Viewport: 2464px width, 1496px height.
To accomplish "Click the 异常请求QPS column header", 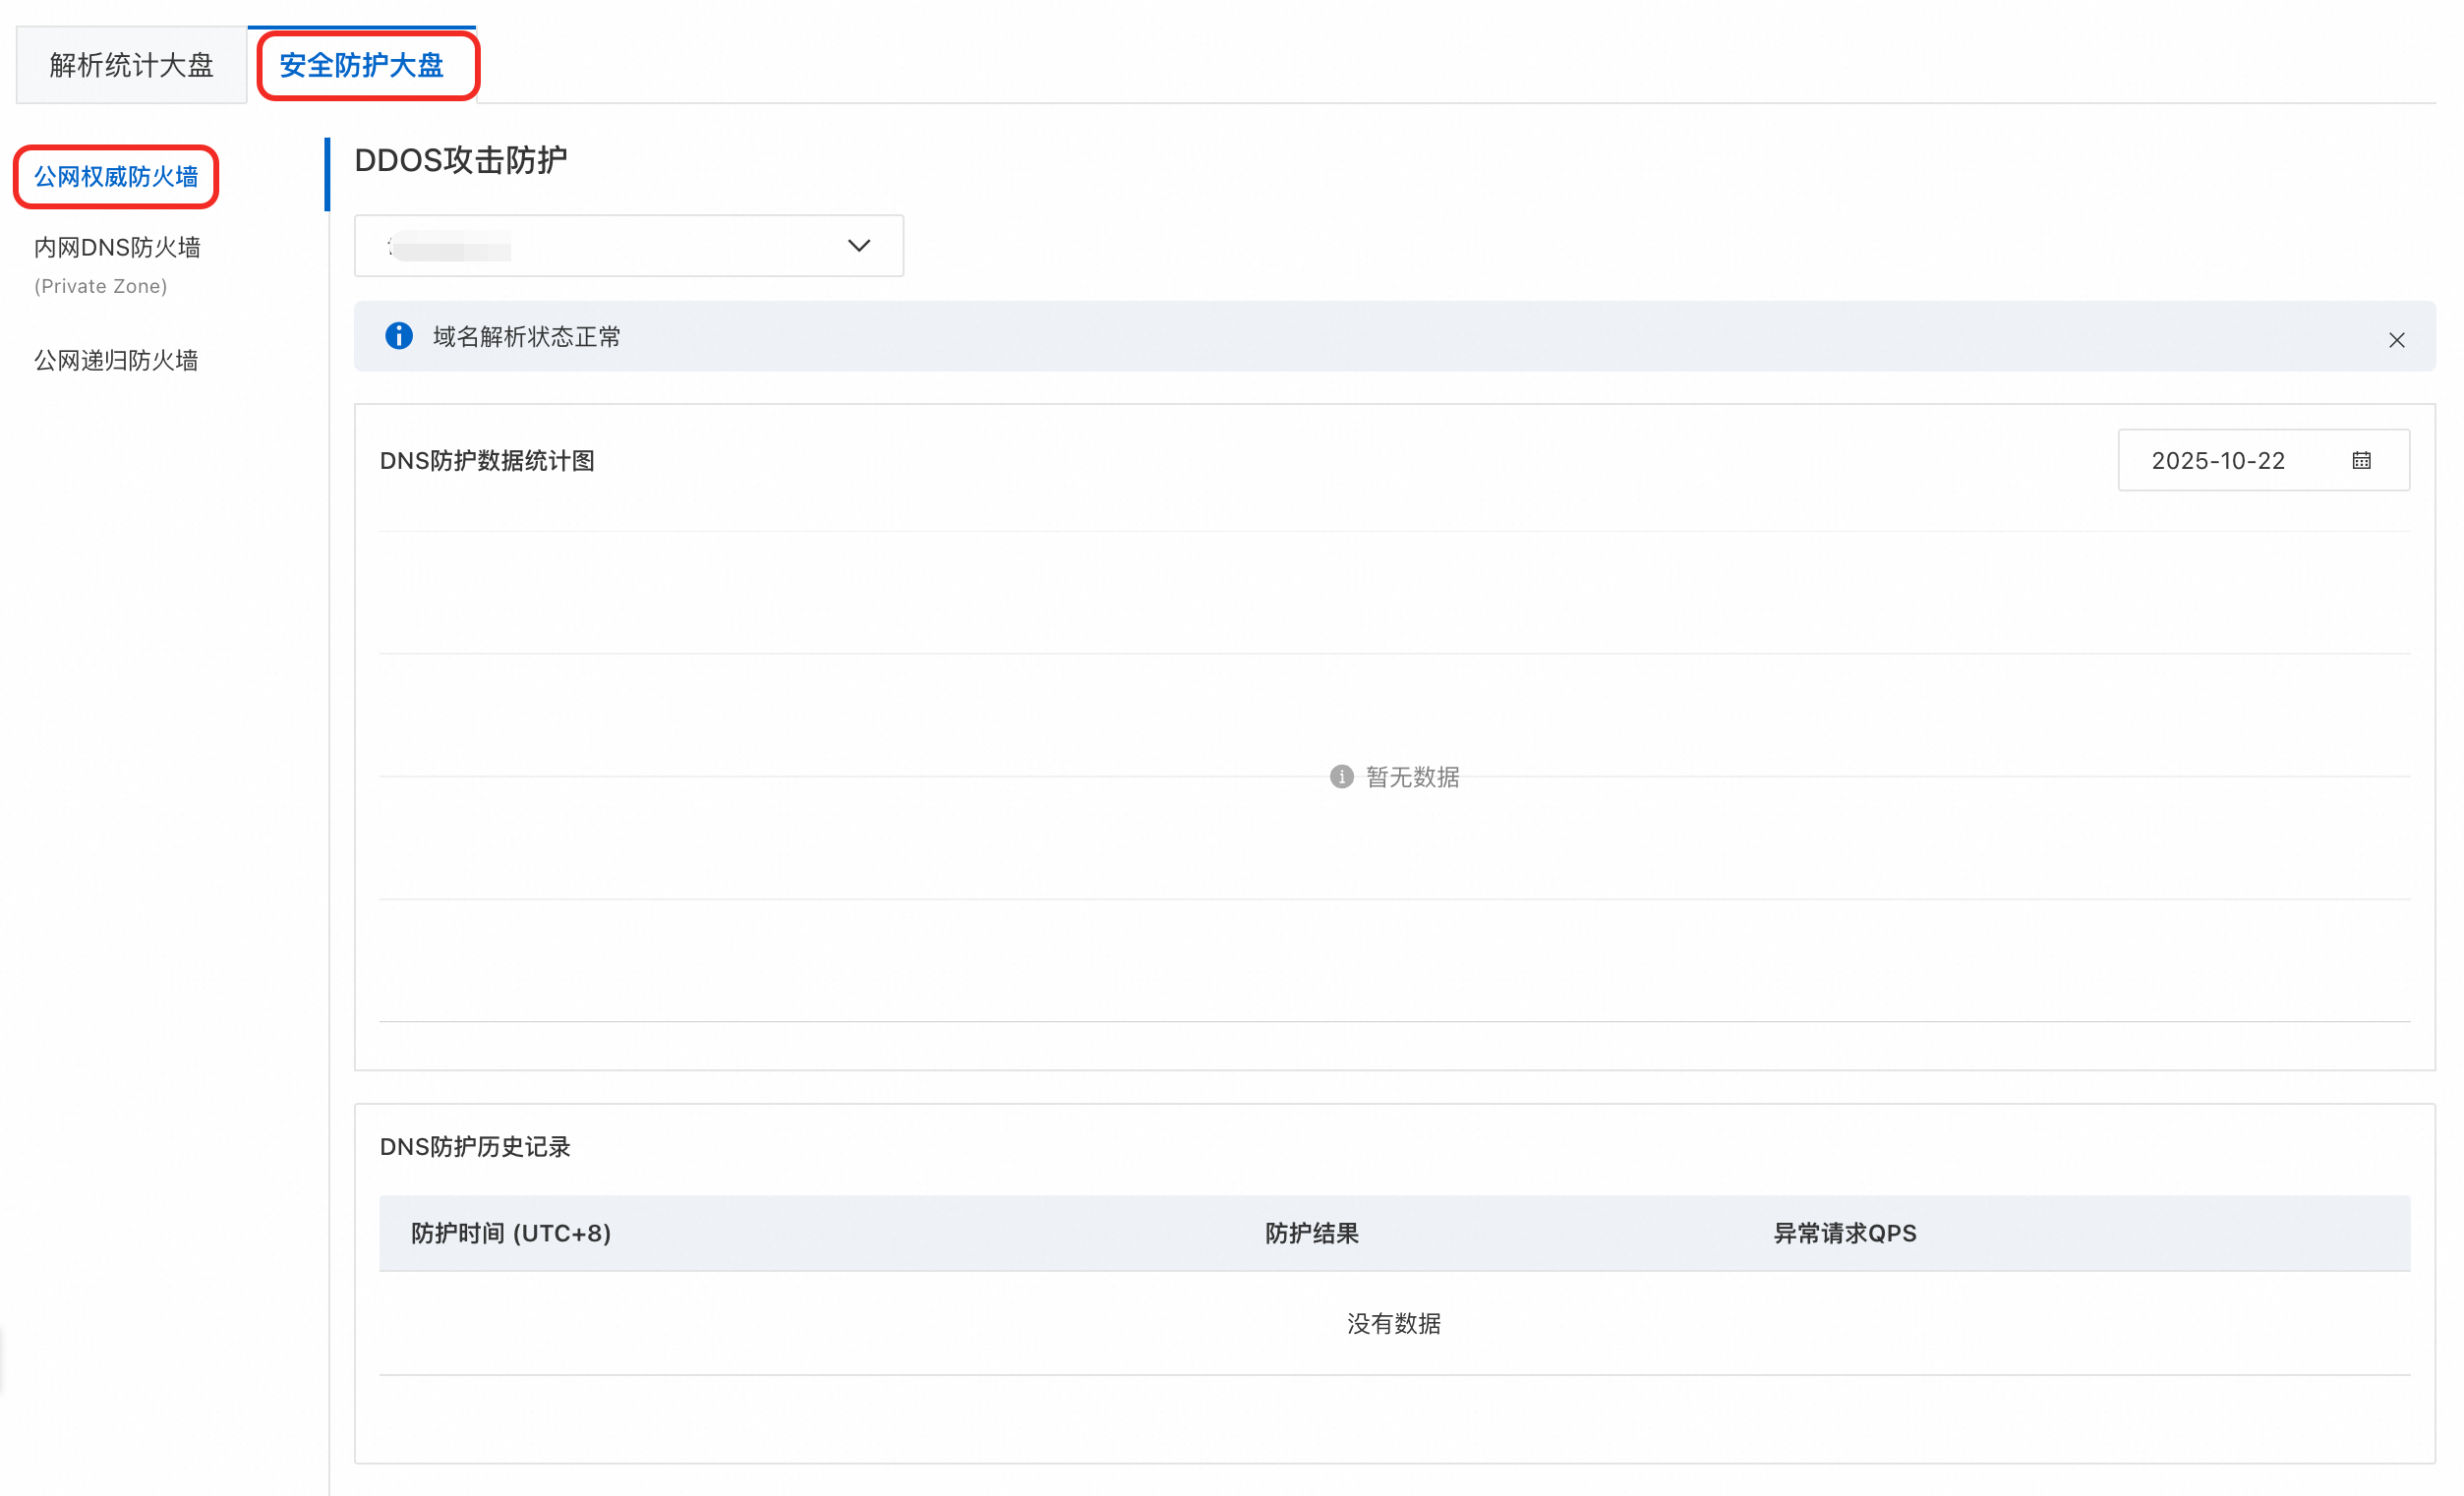I will (x=1844, y=1233).
